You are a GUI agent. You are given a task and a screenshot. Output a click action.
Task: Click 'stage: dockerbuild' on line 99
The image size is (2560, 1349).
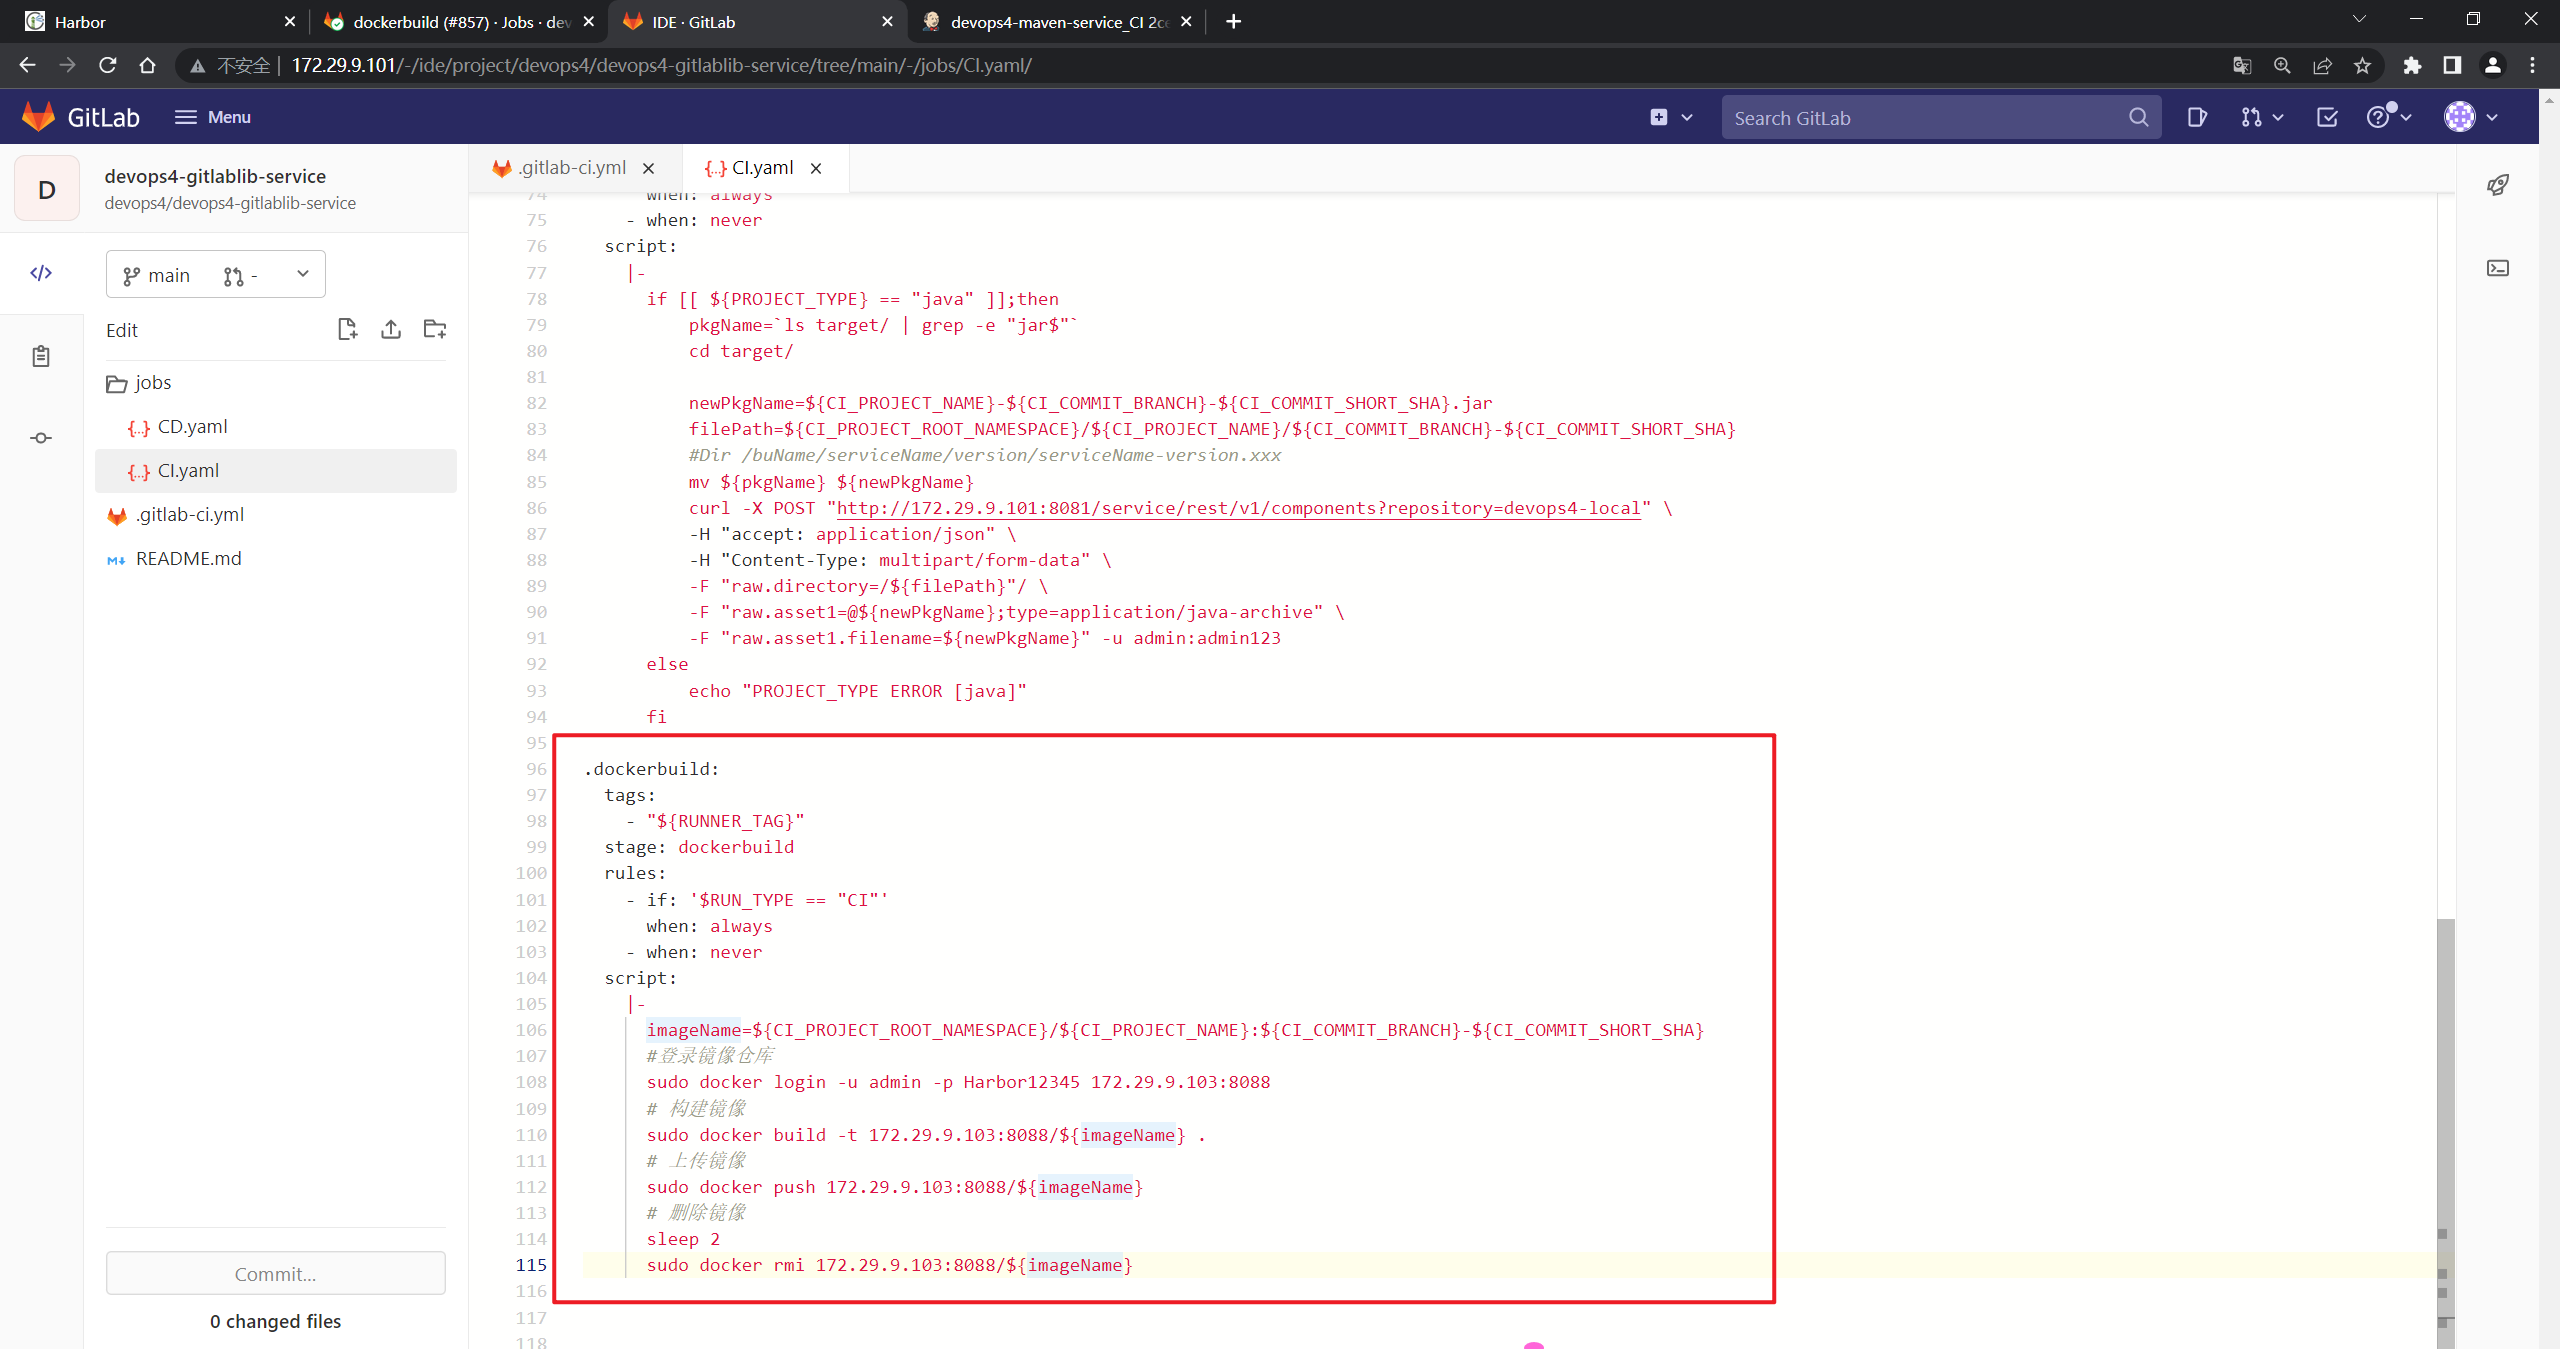(x=699, y=847)
